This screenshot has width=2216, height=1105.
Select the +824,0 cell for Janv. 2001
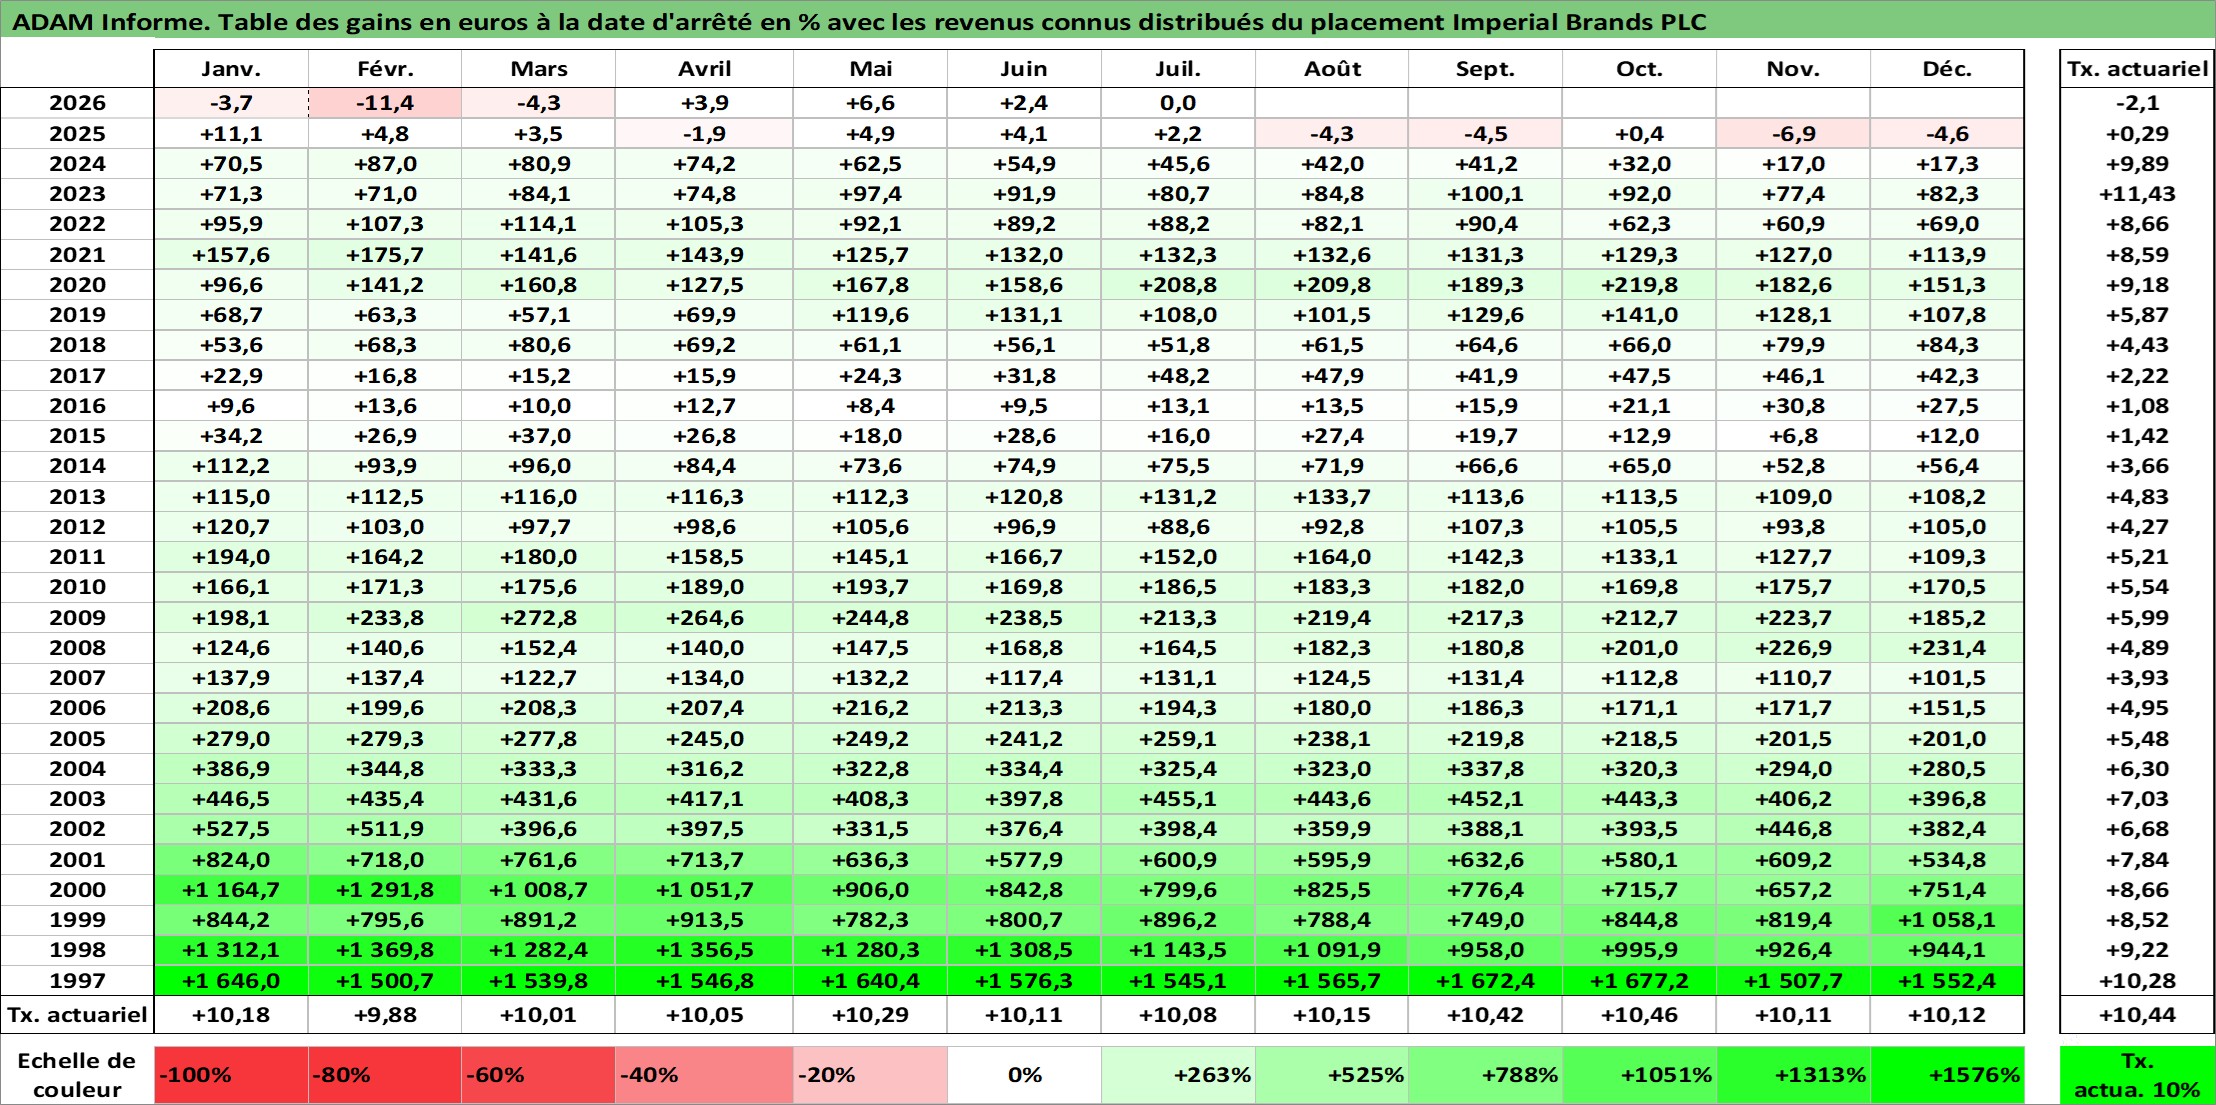click(231, 860)
